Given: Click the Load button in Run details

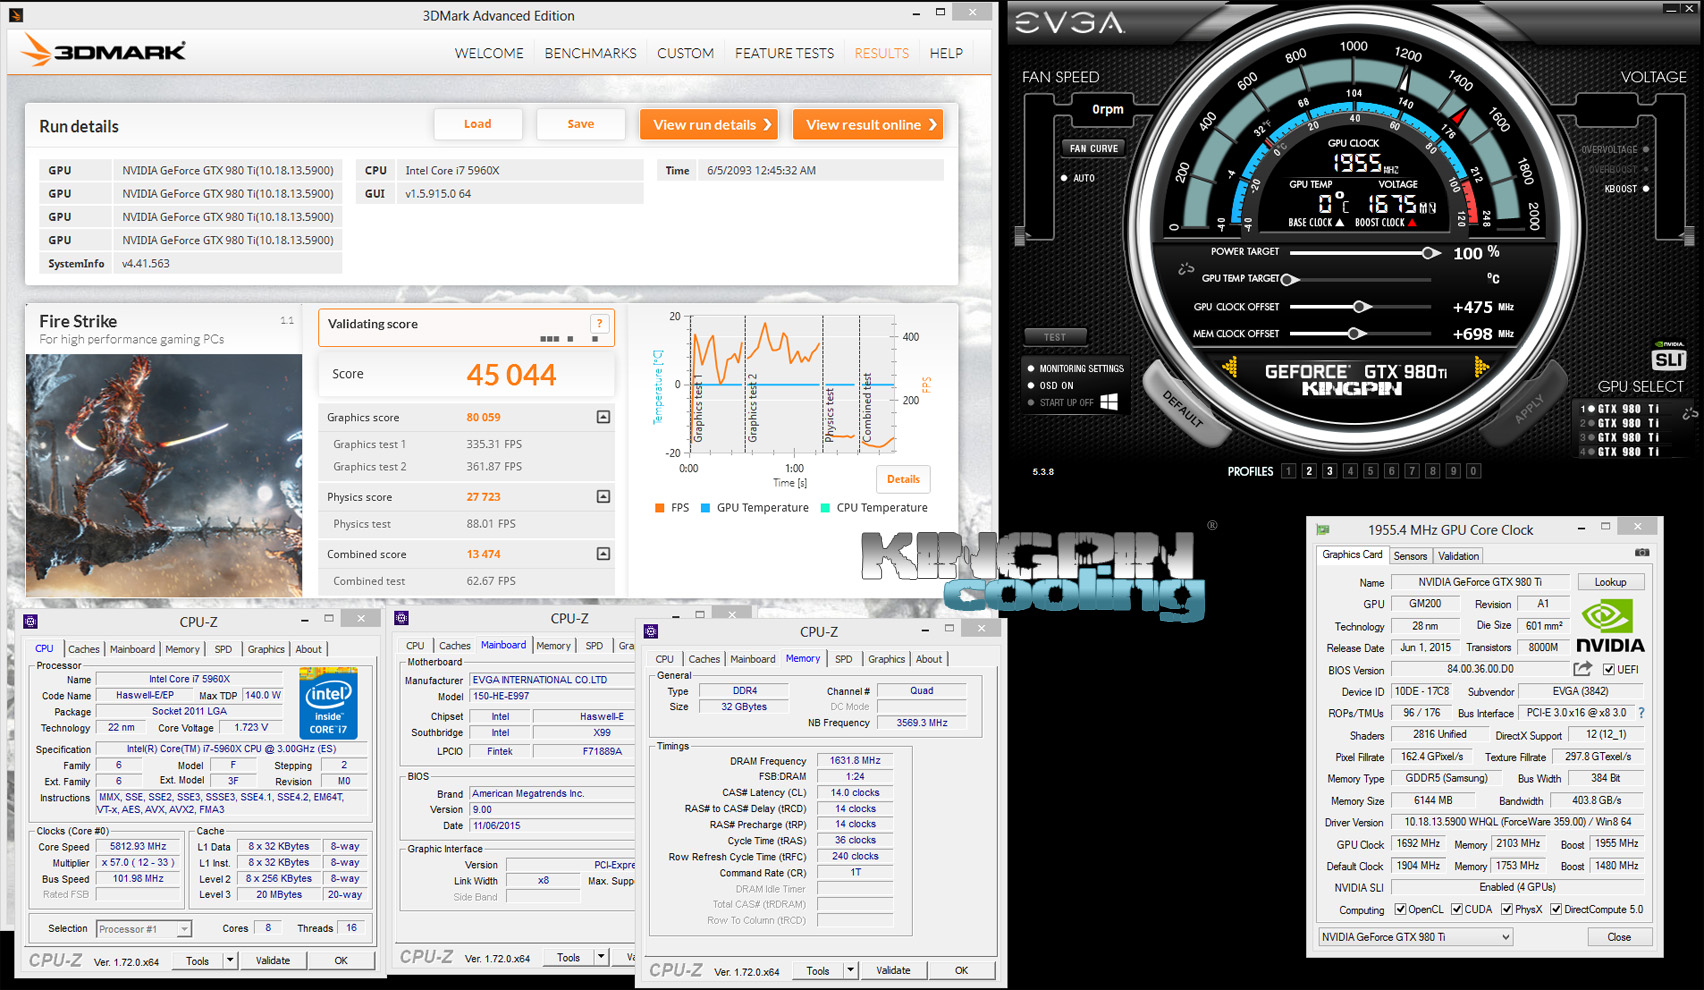Looking at the screenshot, I should coord(478,124).
